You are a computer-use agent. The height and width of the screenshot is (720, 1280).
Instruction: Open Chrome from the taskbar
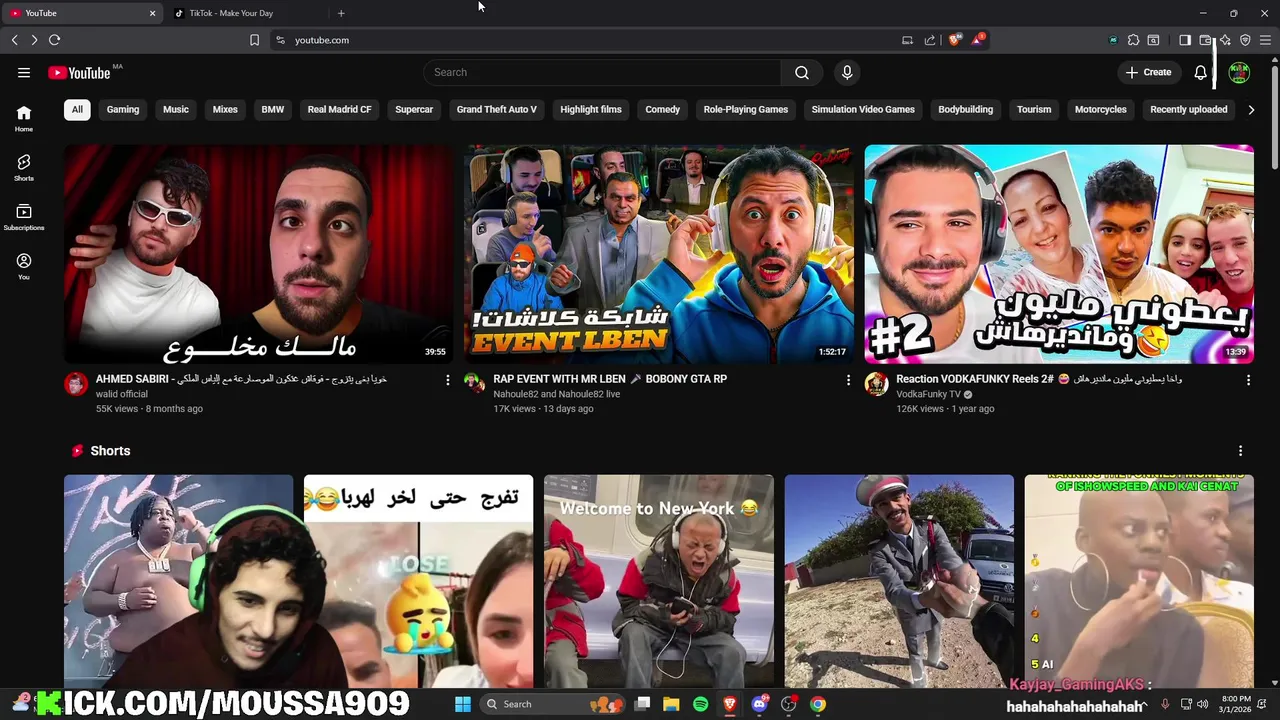pos(818,704)
